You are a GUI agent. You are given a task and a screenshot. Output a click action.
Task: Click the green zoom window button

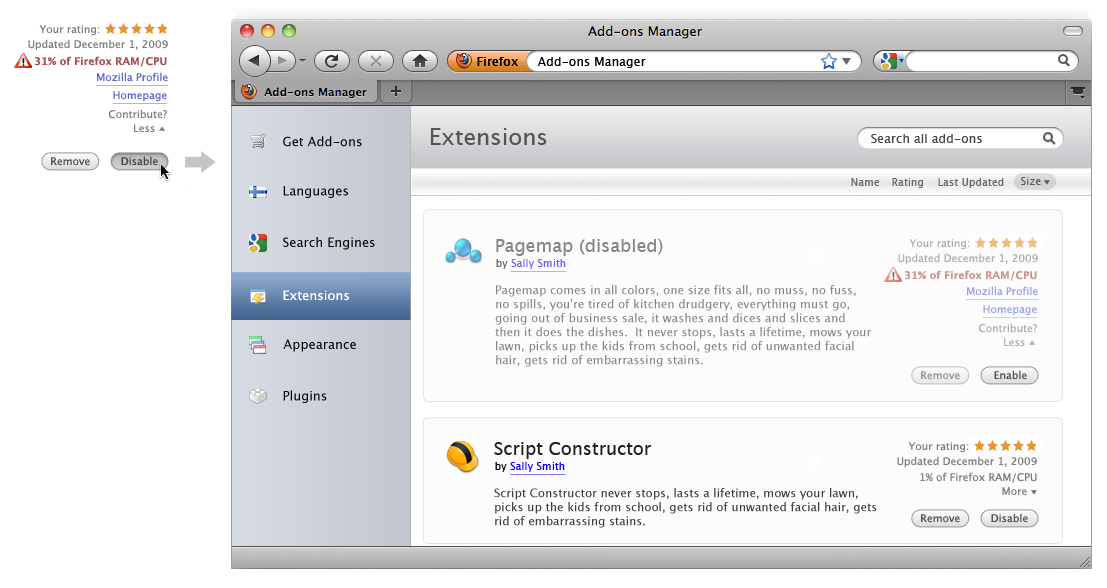(x=289, y=31)
